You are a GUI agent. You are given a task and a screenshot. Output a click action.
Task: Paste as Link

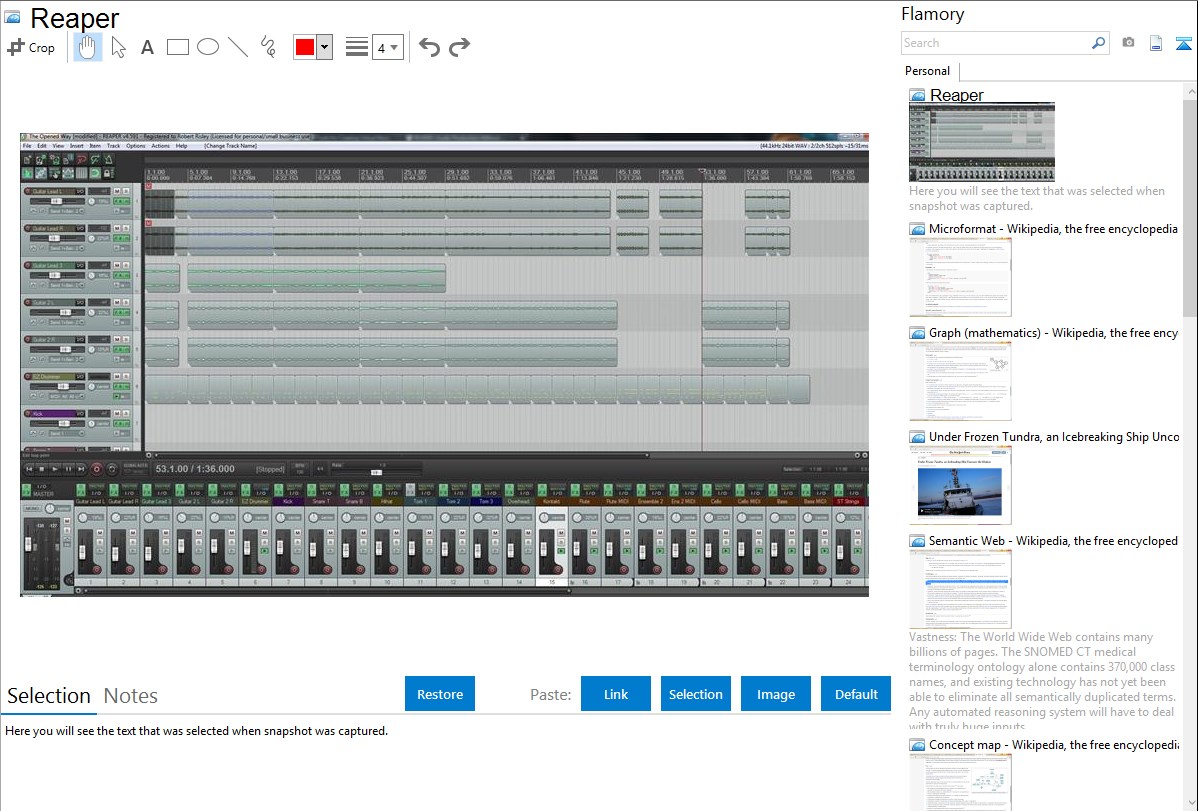616,694
